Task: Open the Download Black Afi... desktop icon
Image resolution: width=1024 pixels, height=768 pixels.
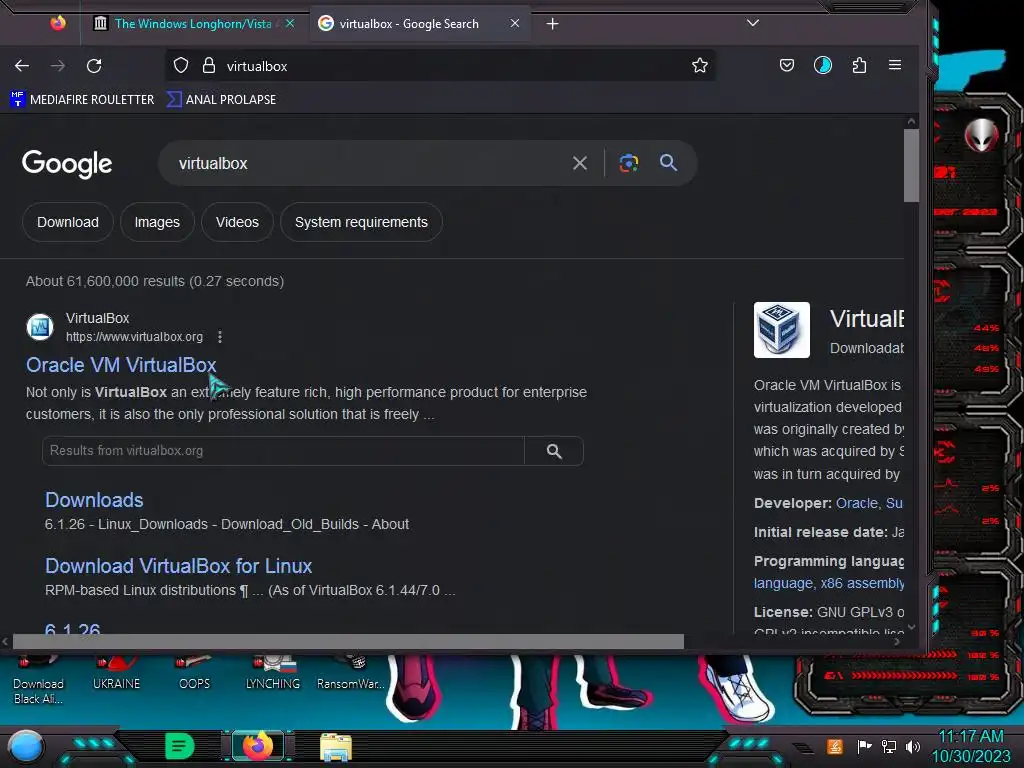Action: coord(39,682)
